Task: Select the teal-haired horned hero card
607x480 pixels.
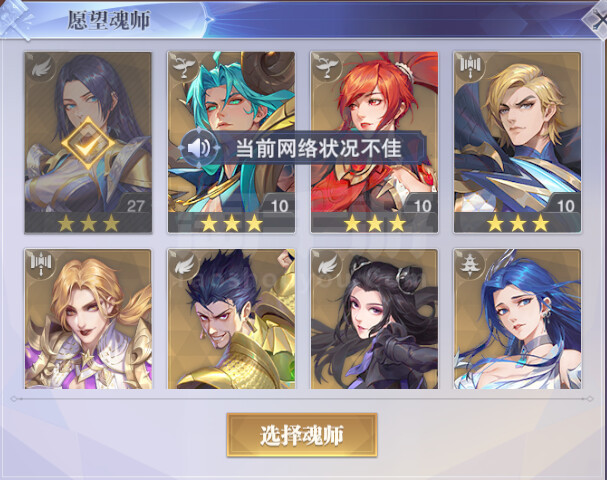Action: click(x=231, y=142)
